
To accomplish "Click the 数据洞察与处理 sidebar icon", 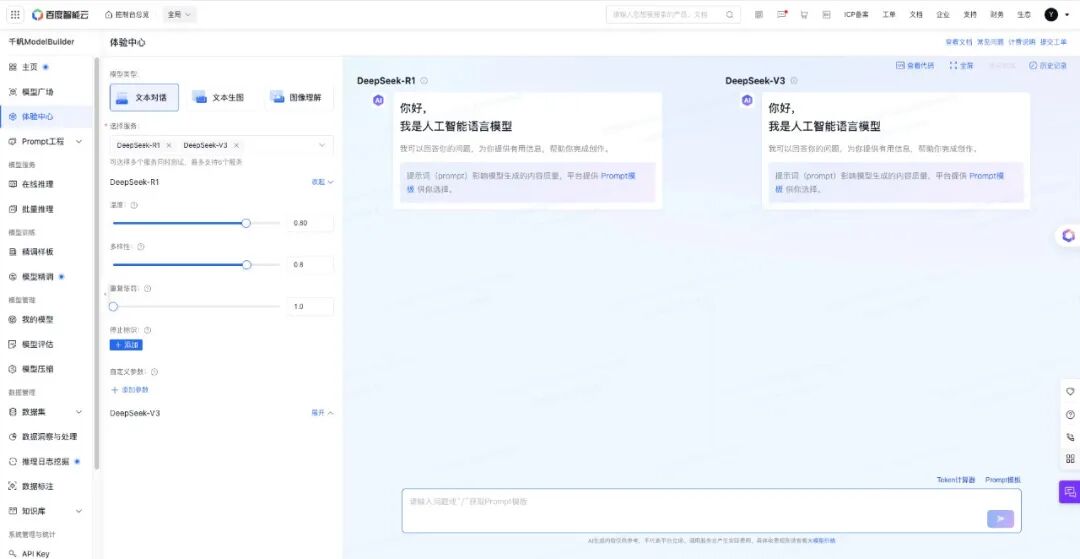I will click(12, 436).
